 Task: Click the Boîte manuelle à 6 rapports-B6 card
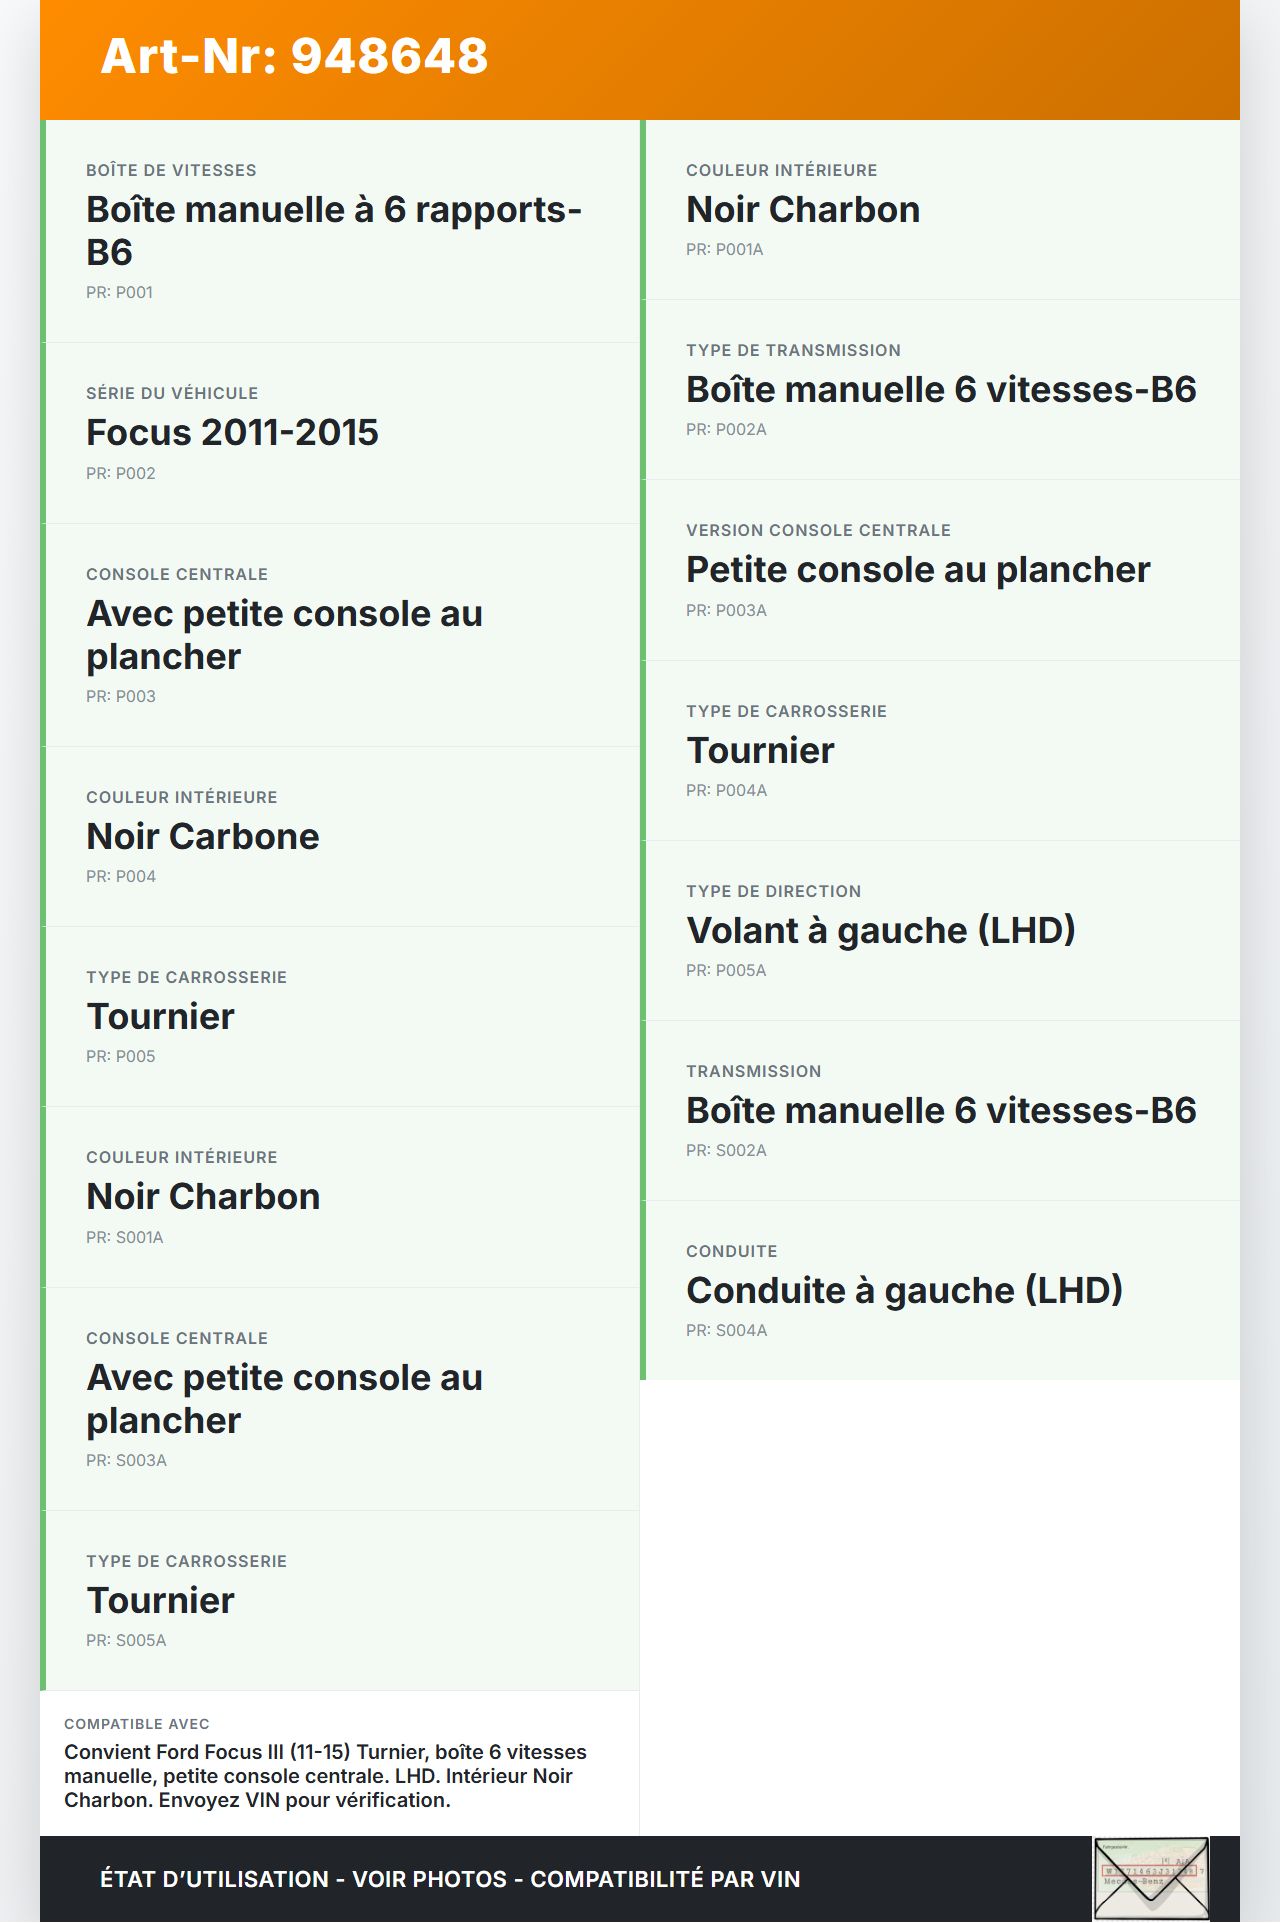coord(340,231)
